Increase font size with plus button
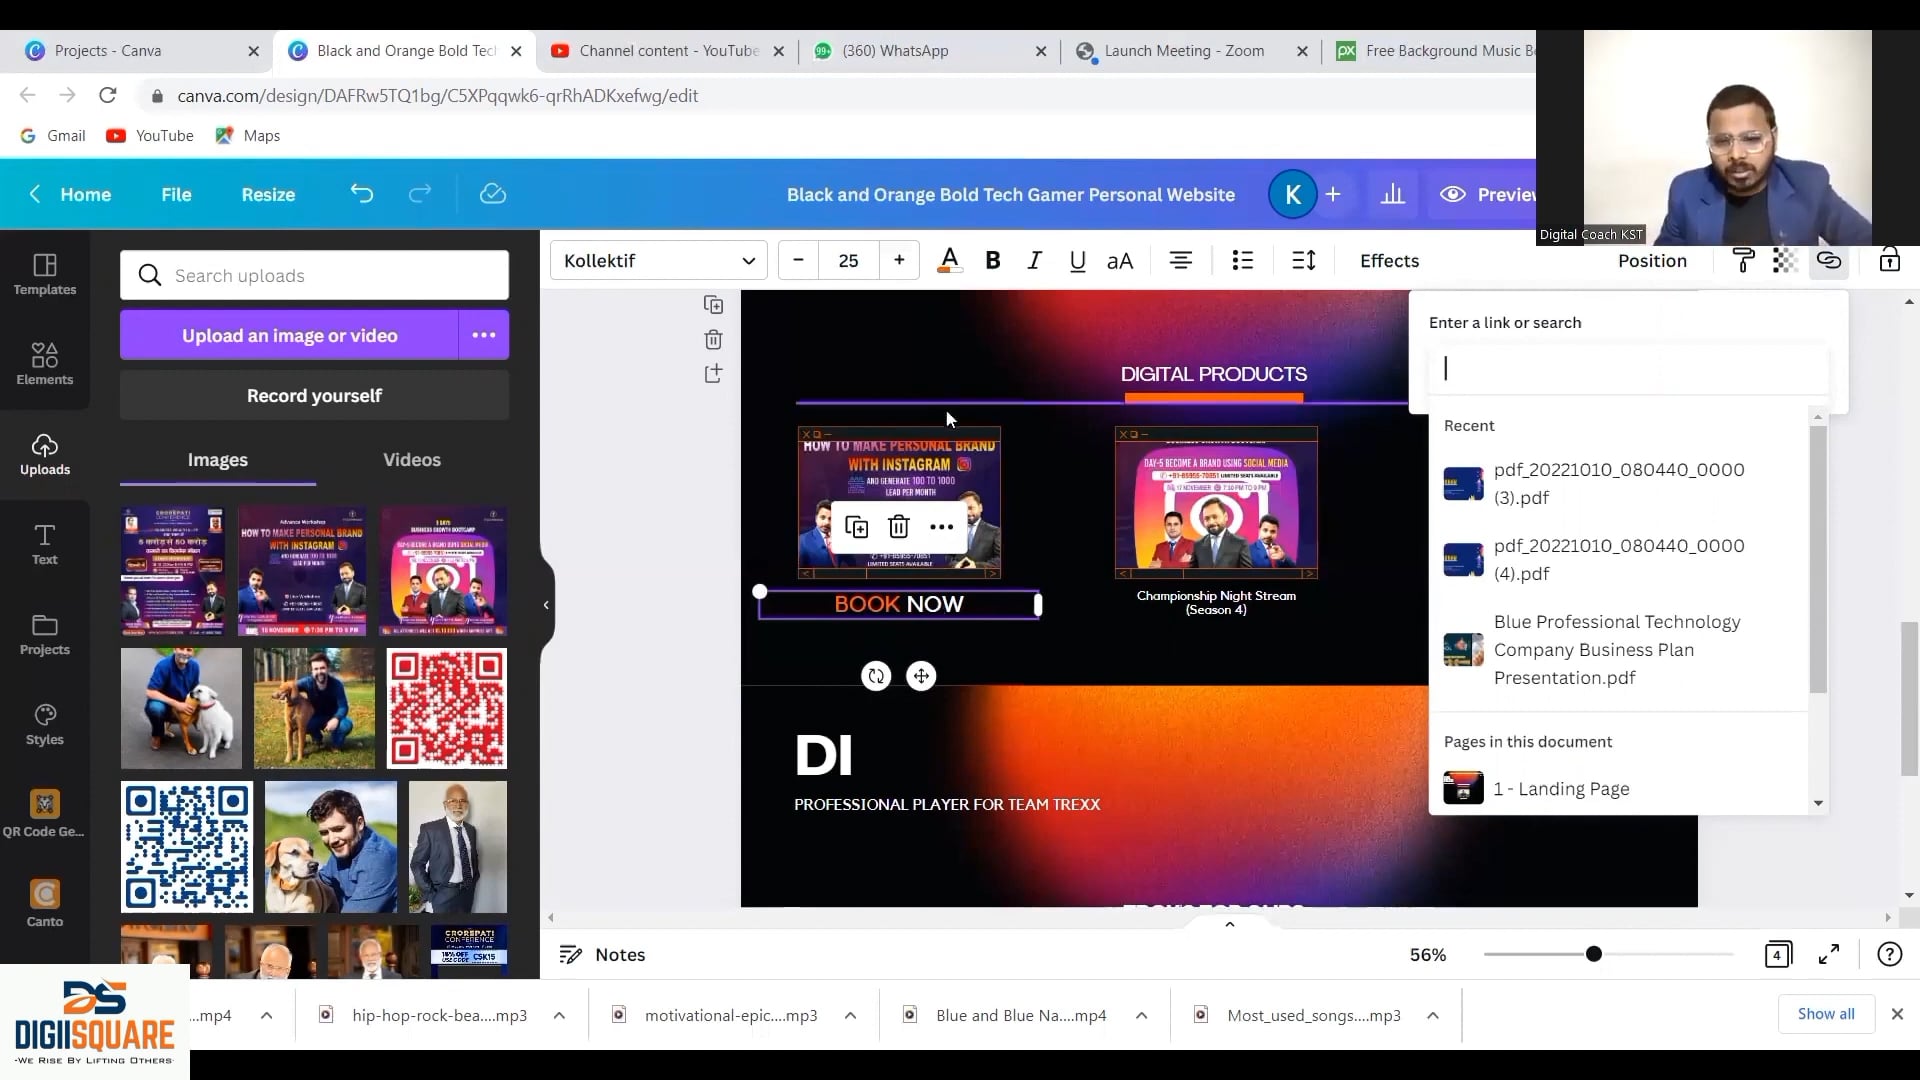 [x=899, y=261]
